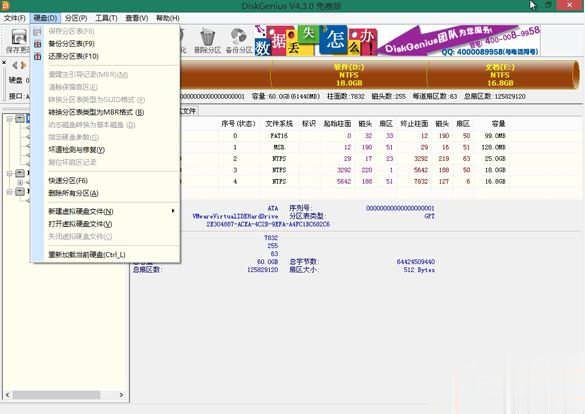
Task: Click the tree horizontal scrollbar thumb
Action: tap(56, 395)
